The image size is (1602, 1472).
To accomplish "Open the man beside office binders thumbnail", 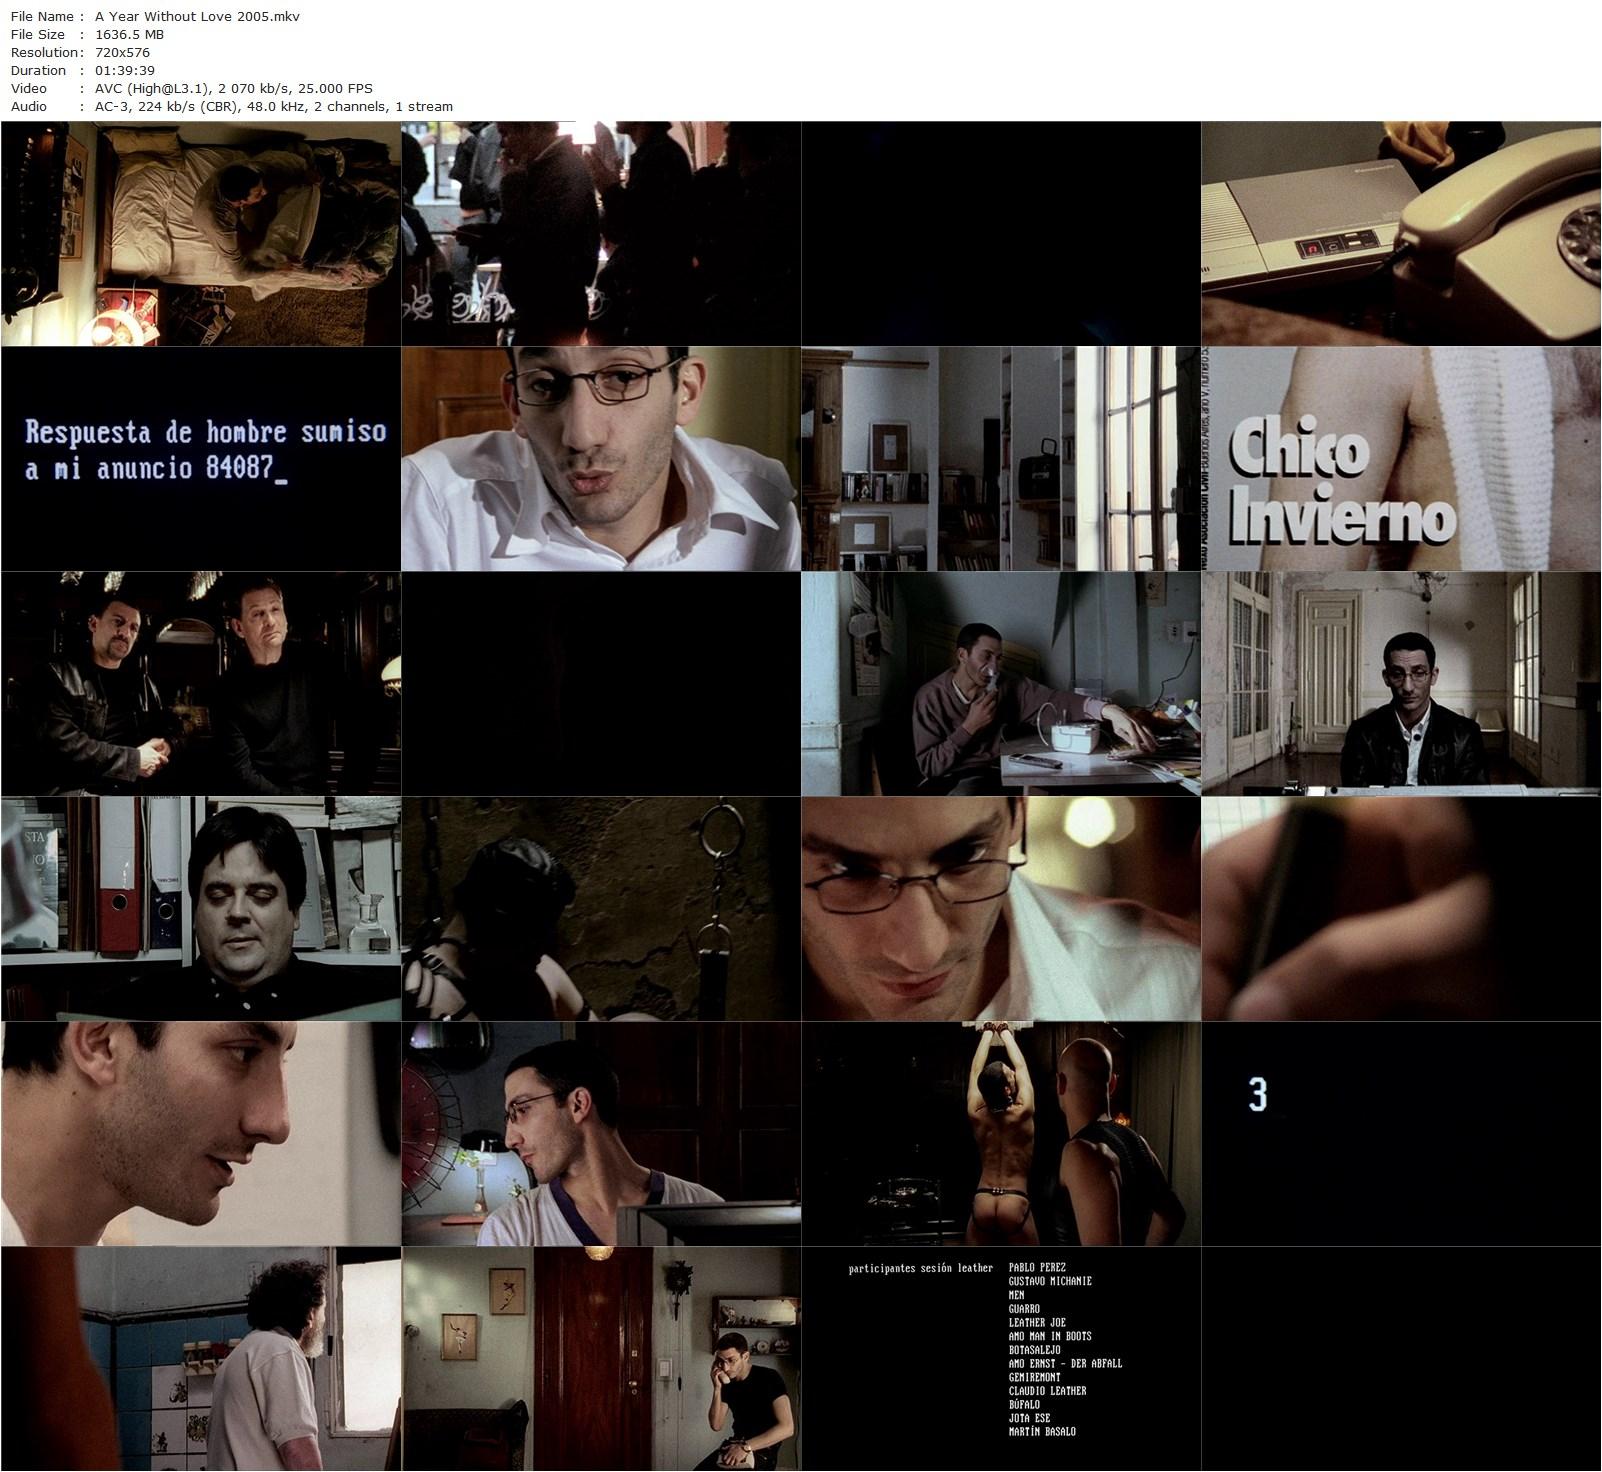I will pyautogui.click(x=201, y=909).
